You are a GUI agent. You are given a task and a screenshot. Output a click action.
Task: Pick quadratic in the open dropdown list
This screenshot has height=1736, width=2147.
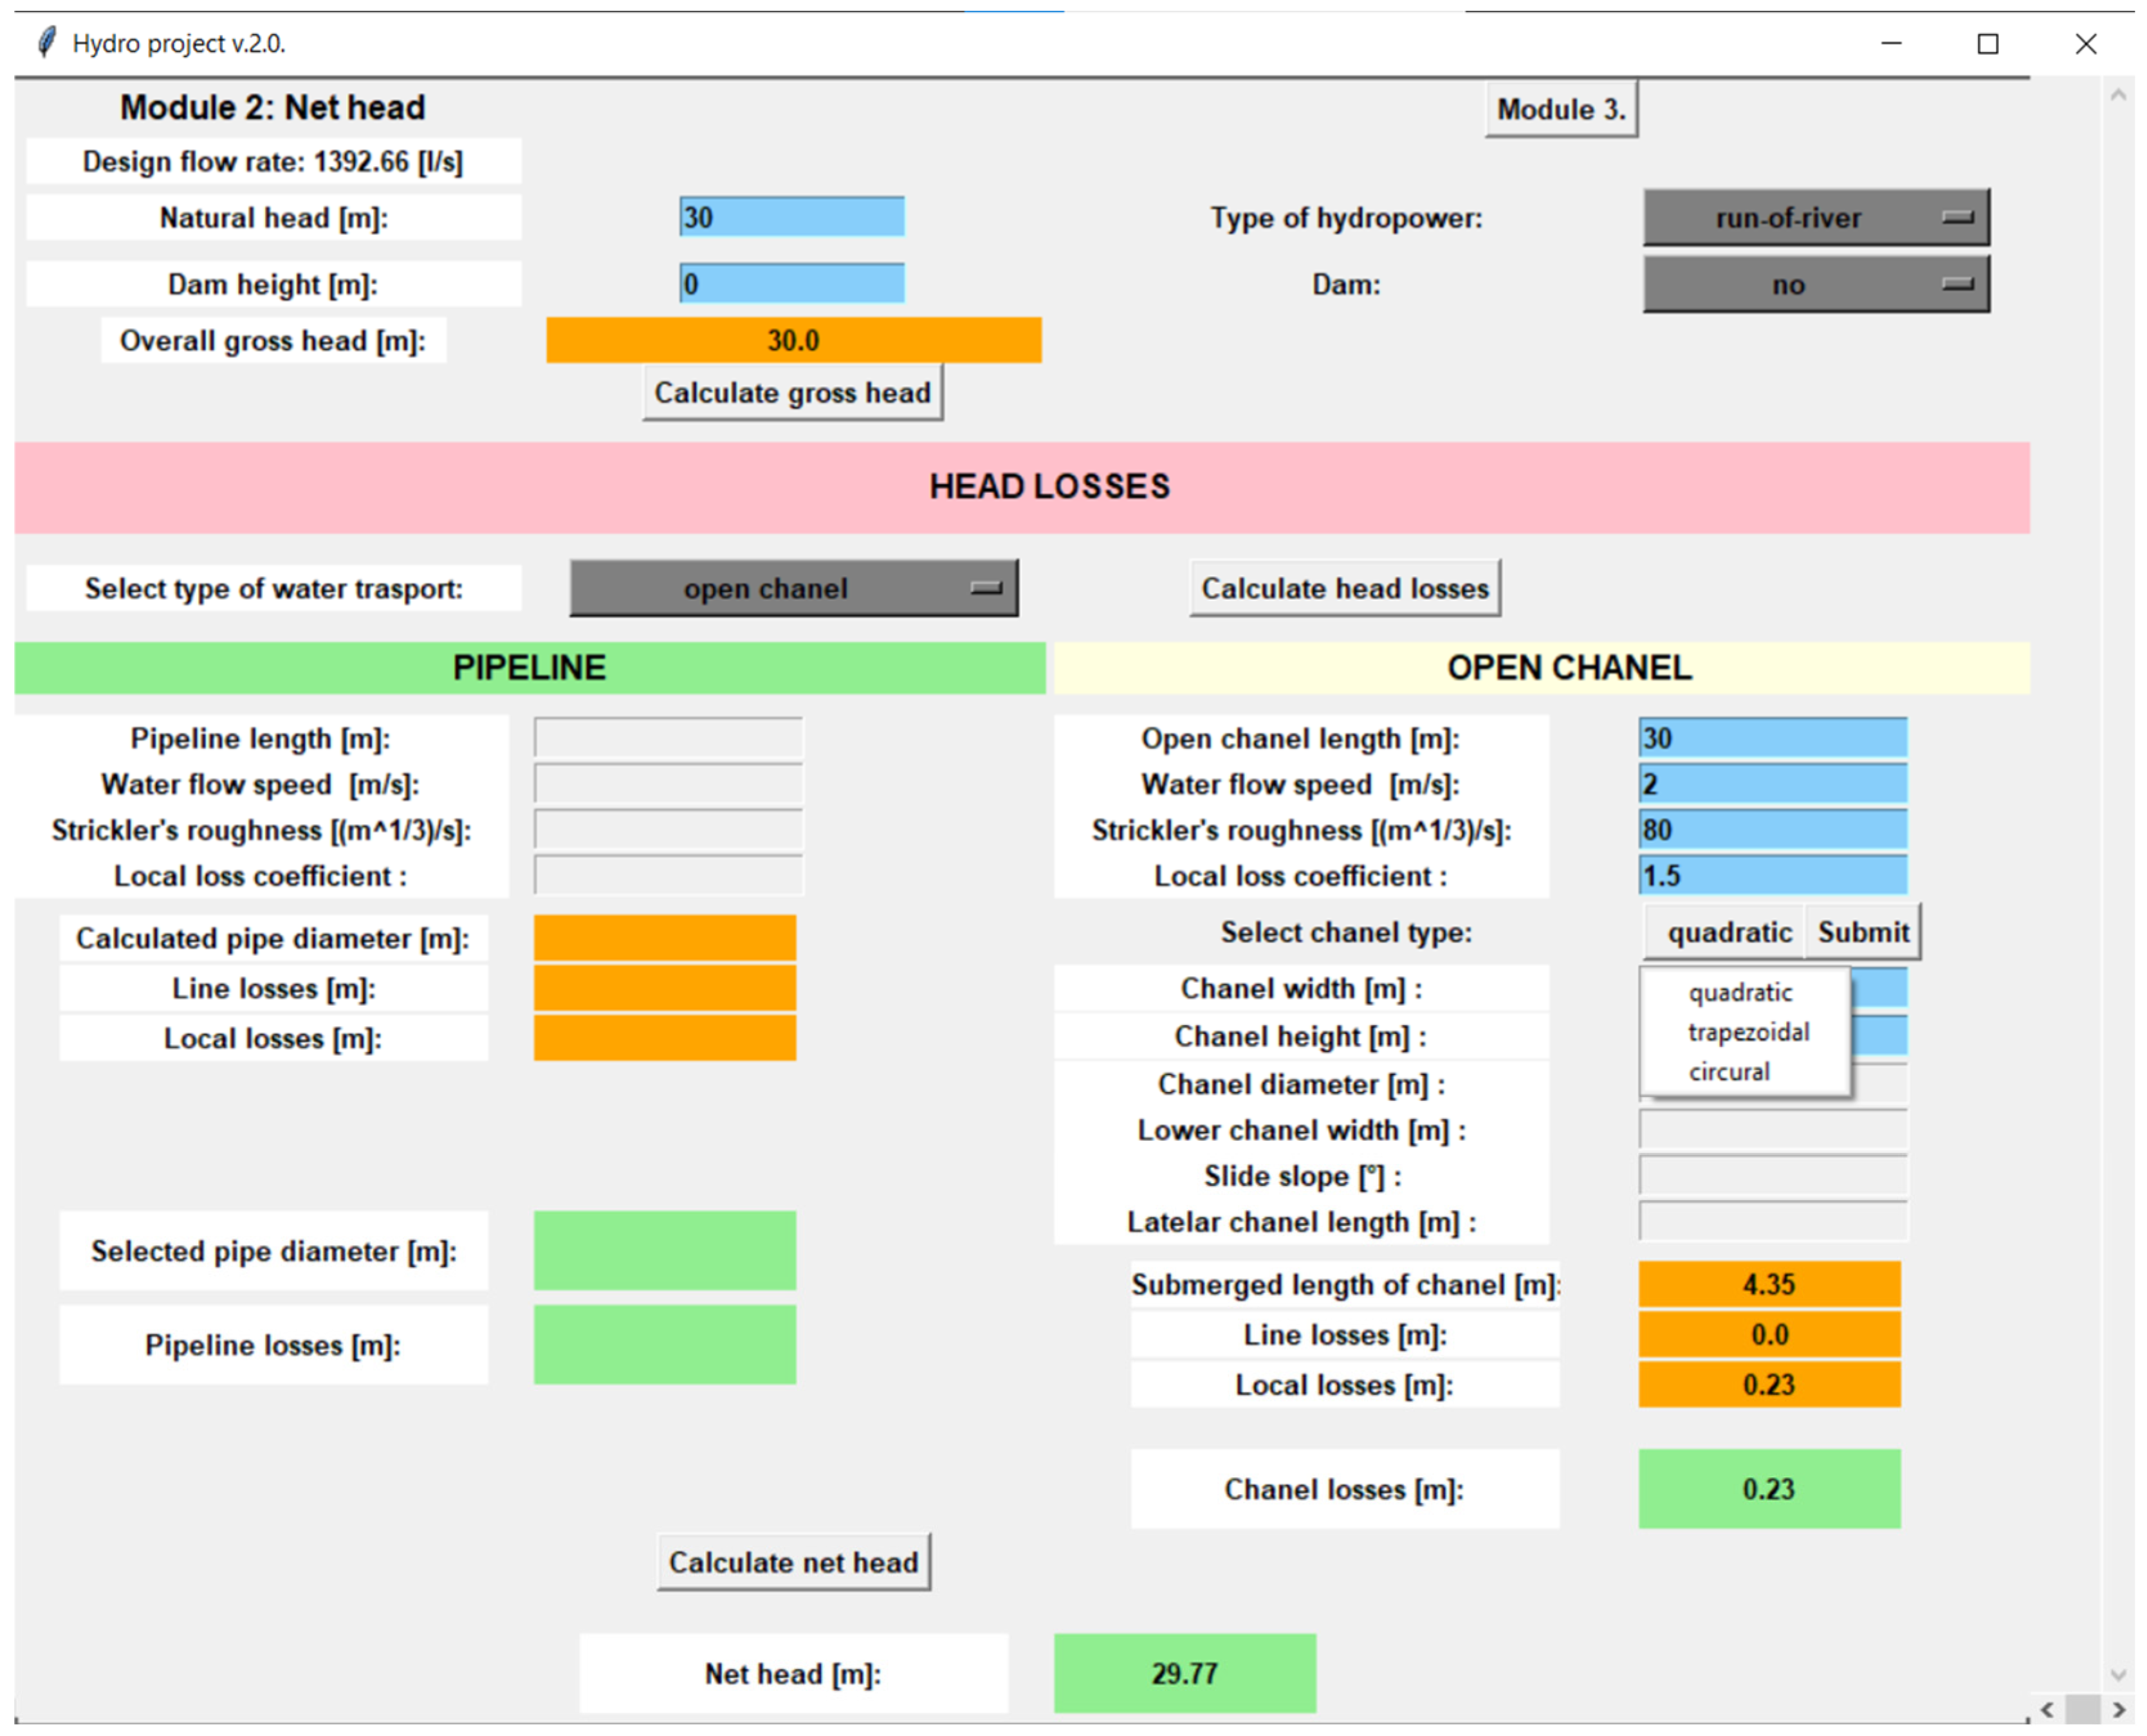pos(1740,992)
